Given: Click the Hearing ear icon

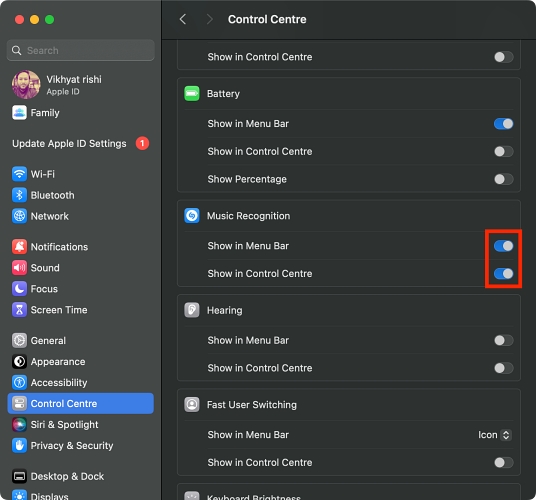Looking at the screenshot, I should click(x=192, y=310).
